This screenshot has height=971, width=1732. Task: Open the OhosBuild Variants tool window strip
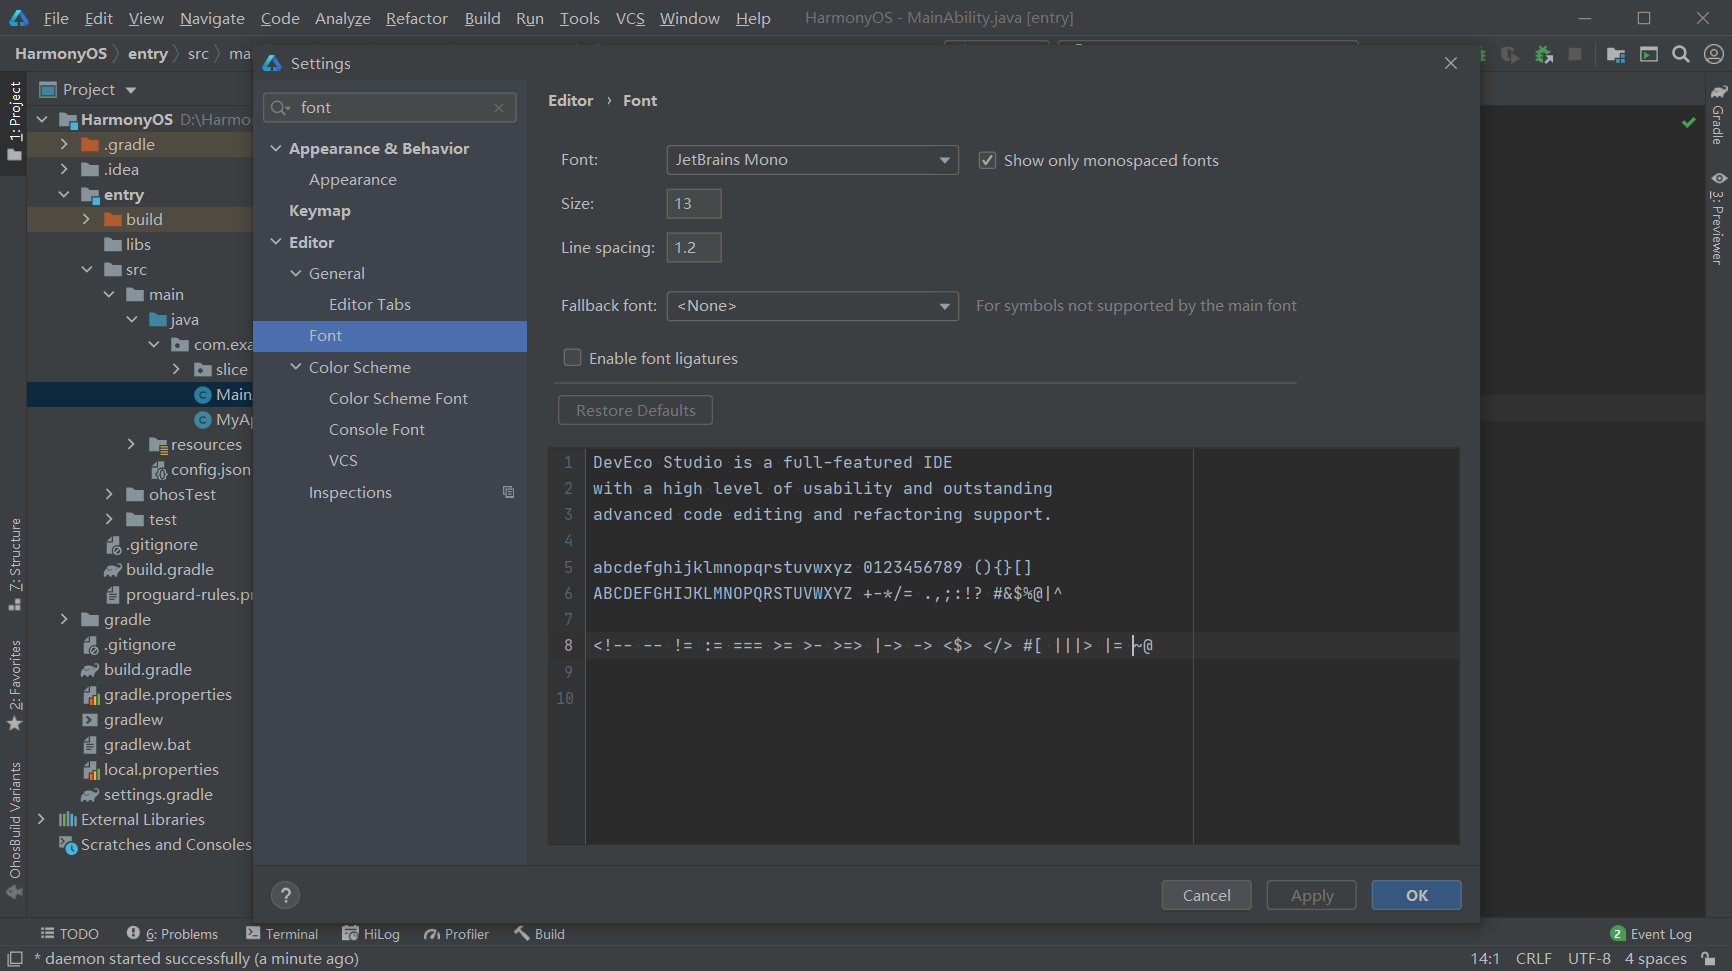point(14,830)
